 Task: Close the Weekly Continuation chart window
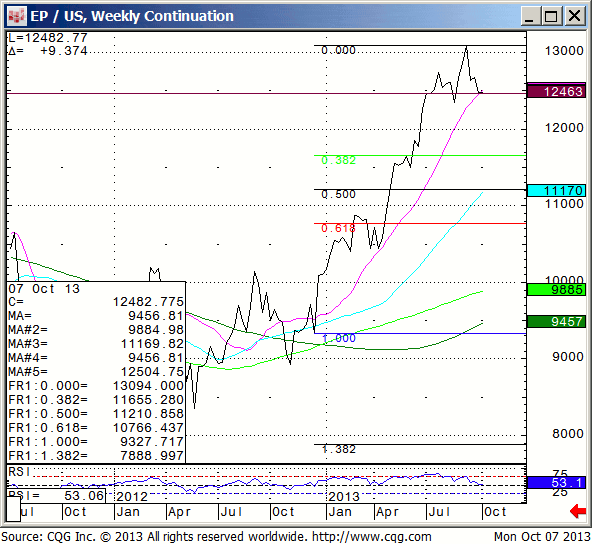pos(574,16)
